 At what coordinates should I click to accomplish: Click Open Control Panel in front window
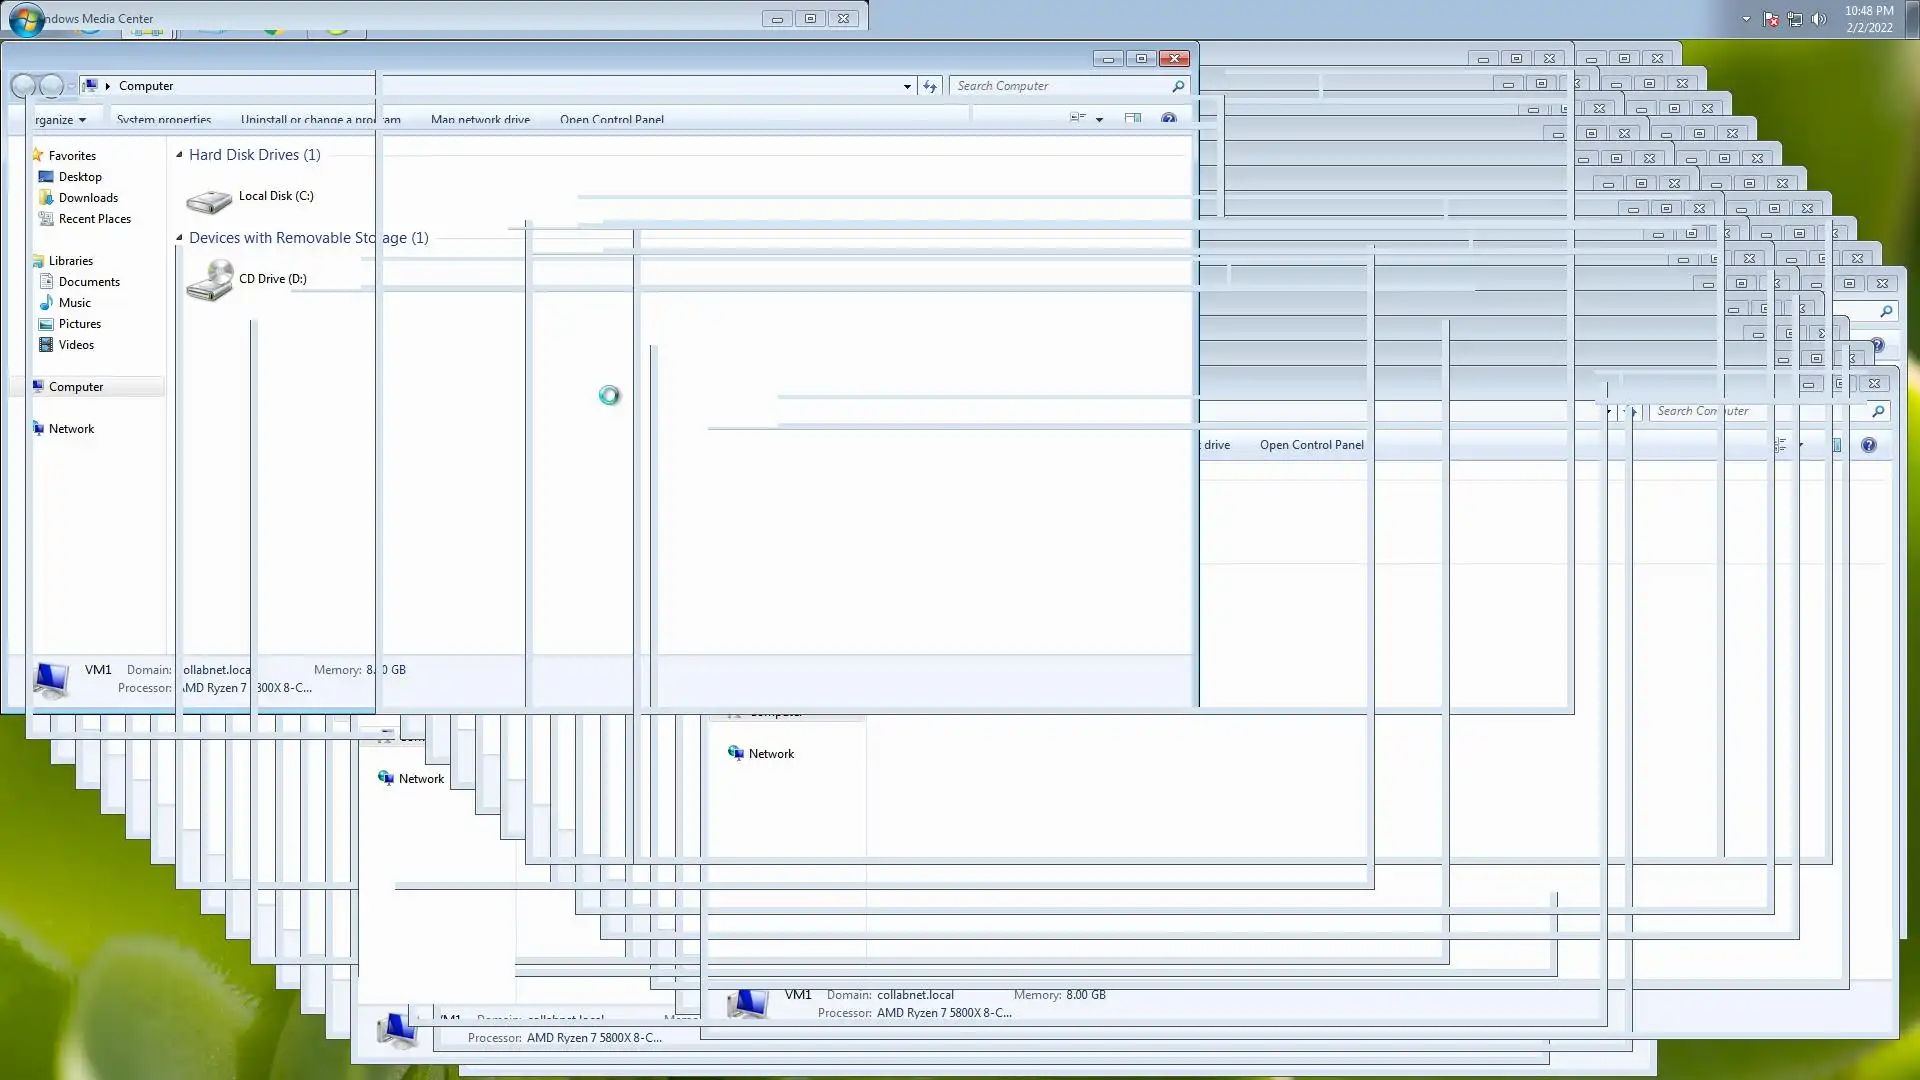[611, 120]
